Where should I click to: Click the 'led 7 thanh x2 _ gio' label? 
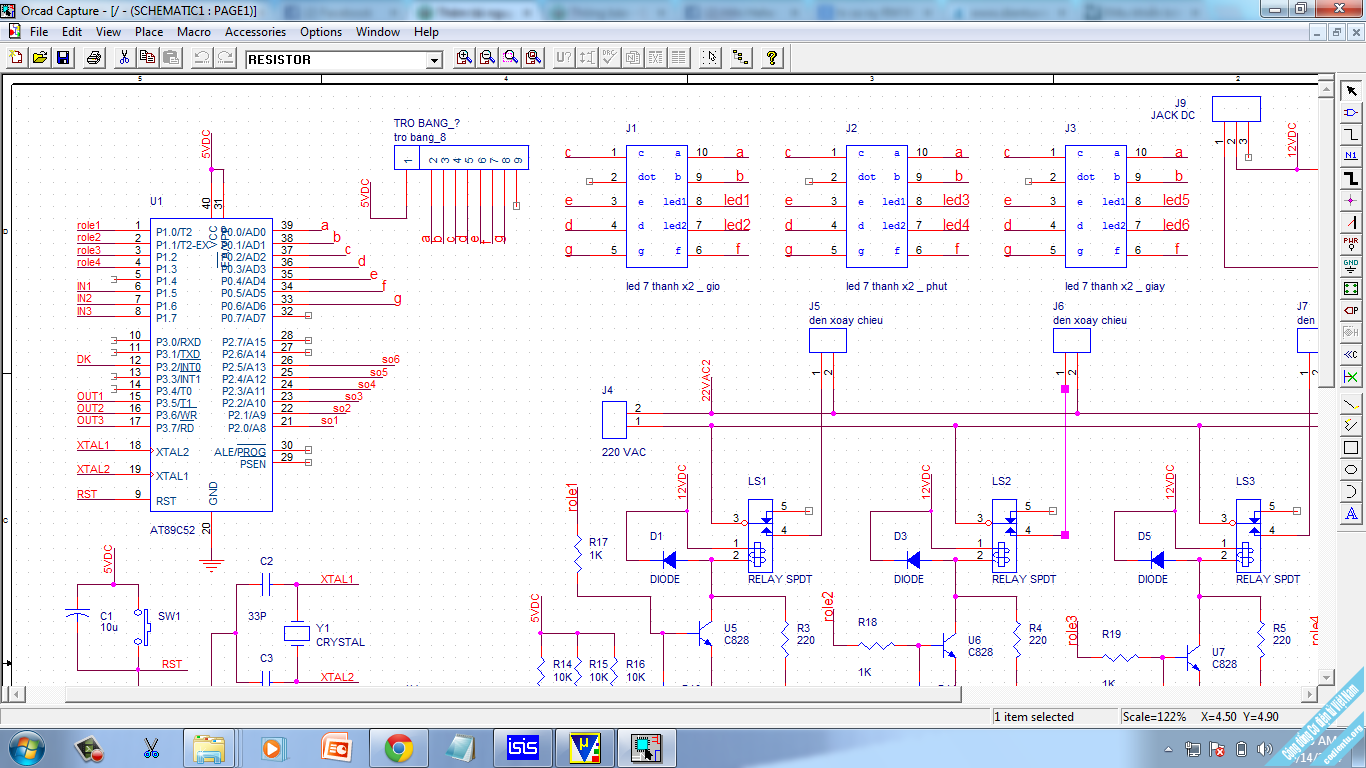[x=672, y=286]
